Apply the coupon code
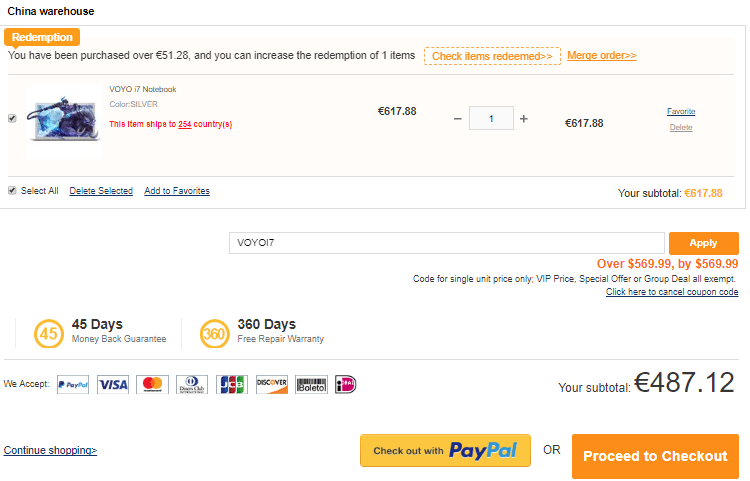The width and height of the screenshot is (750, 481). (x=703, y=243)
